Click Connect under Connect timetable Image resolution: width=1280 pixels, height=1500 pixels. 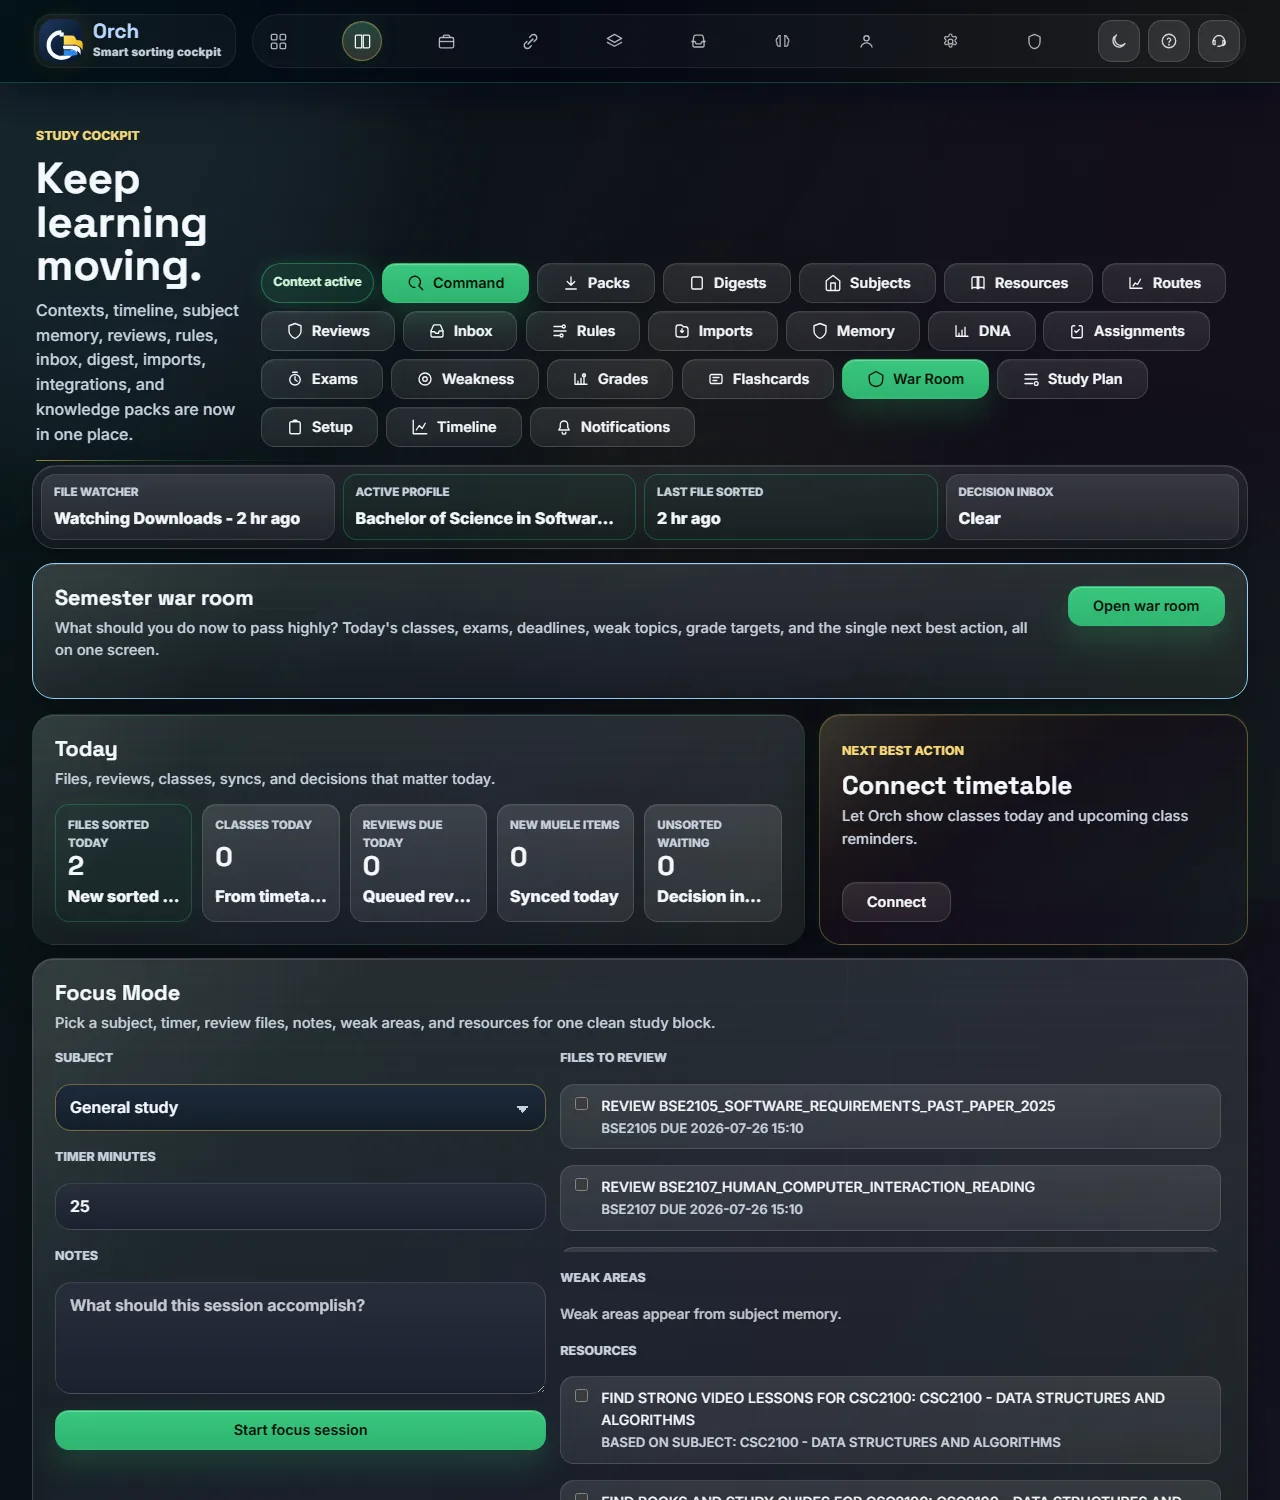tap(896, 902)
